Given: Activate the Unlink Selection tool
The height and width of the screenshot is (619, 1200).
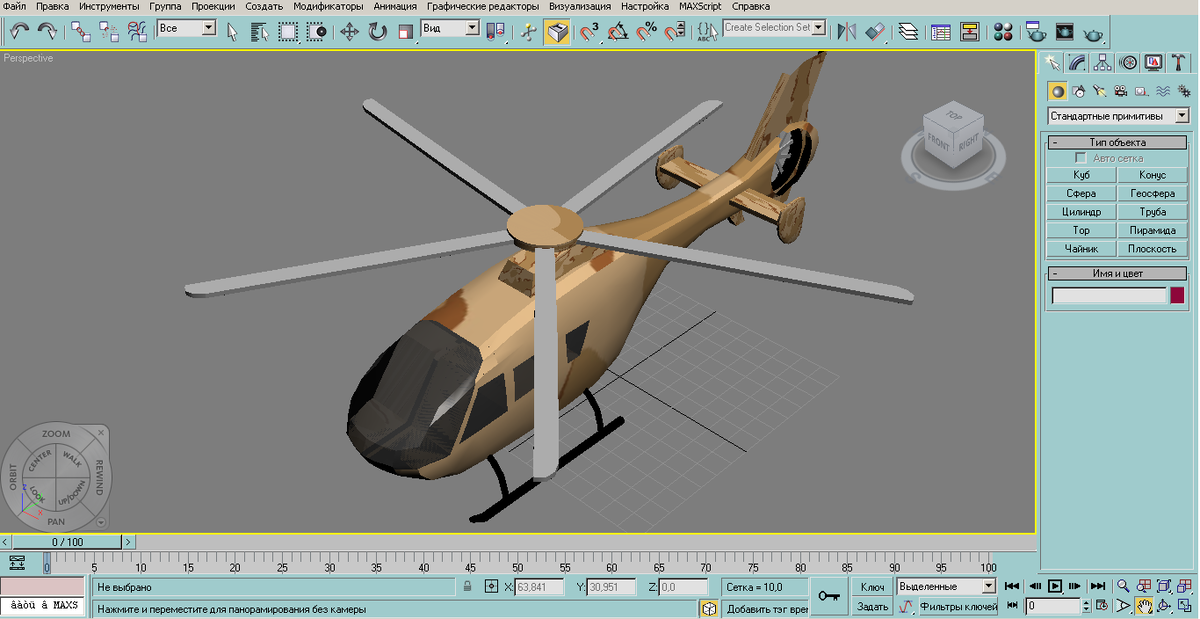Looking at the screenshot, I should 109,31.
